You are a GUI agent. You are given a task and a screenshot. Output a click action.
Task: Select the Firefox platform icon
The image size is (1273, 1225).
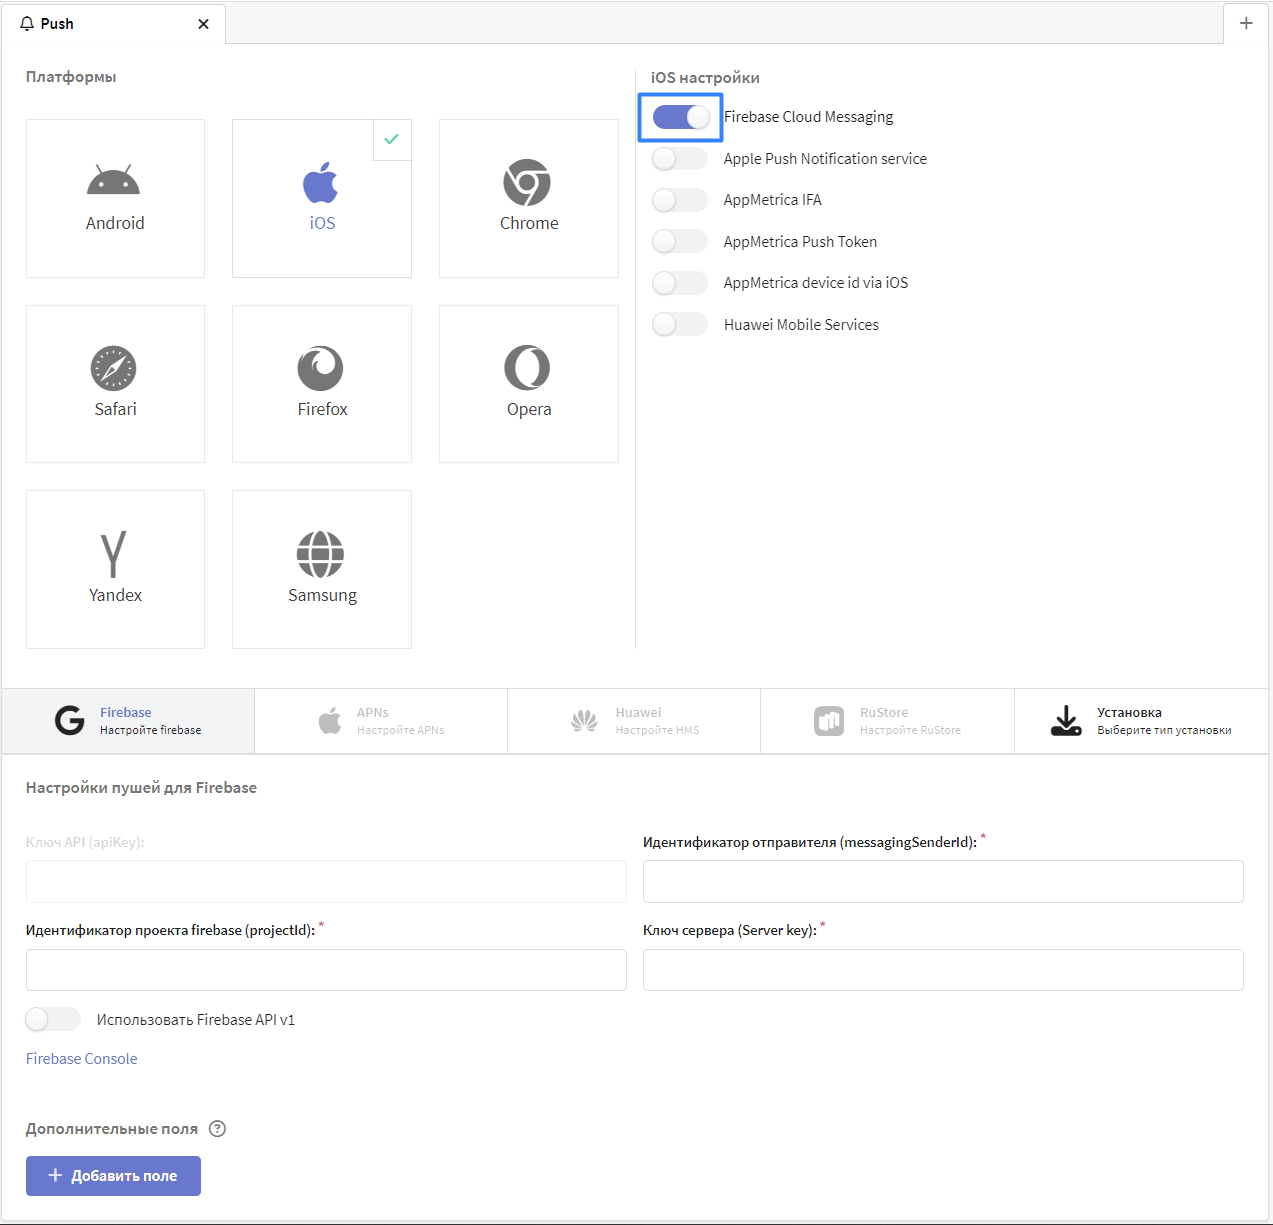[321, 368]
